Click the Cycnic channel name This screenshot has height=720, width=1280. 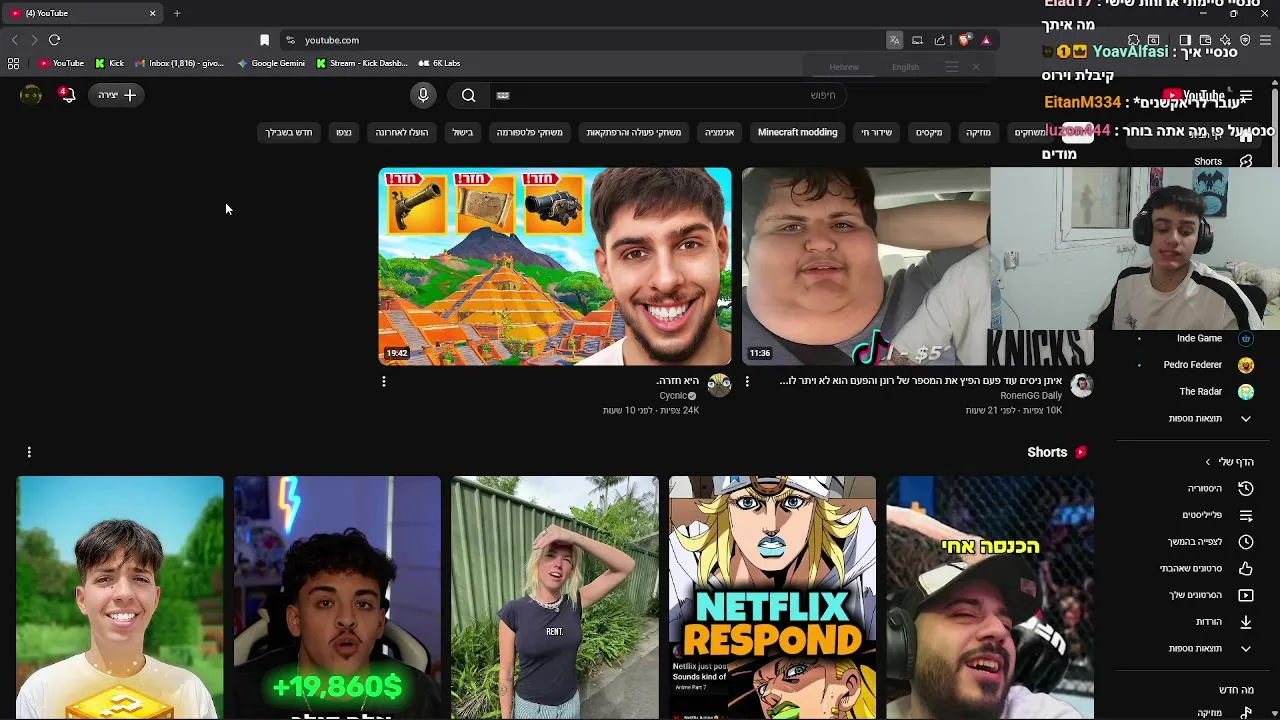pos(673,396)
